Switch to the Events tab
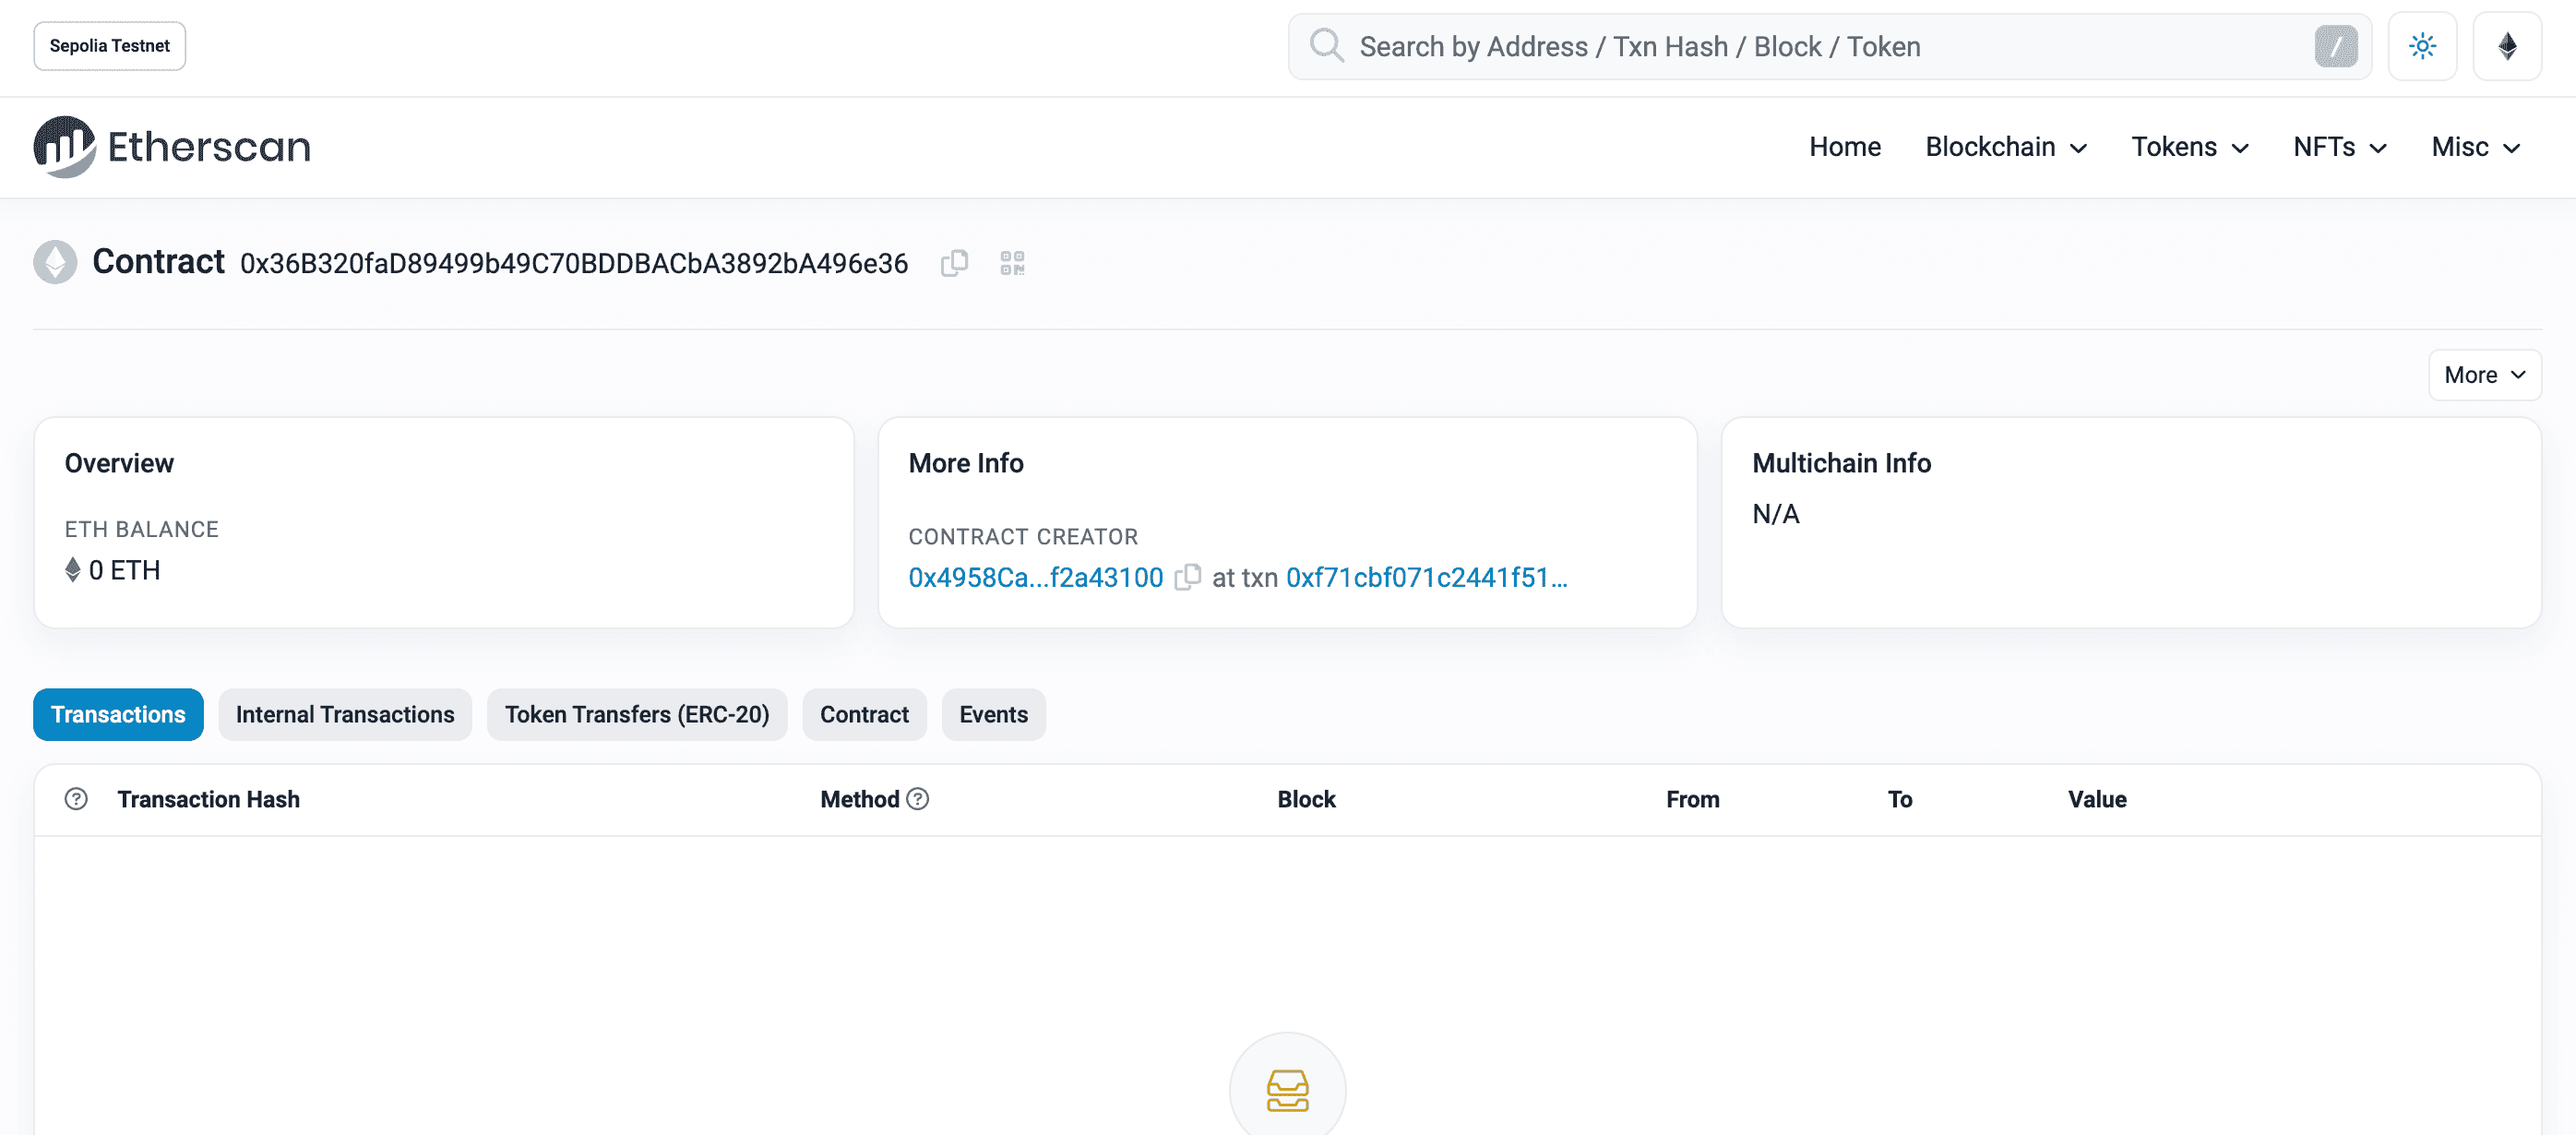 coord(993,714)
